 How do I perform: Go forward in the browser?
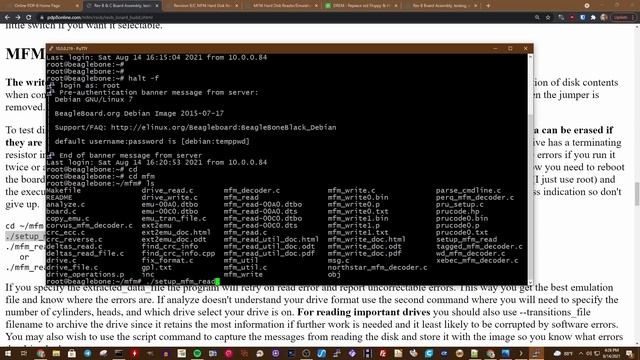click(x=18, y=18)
